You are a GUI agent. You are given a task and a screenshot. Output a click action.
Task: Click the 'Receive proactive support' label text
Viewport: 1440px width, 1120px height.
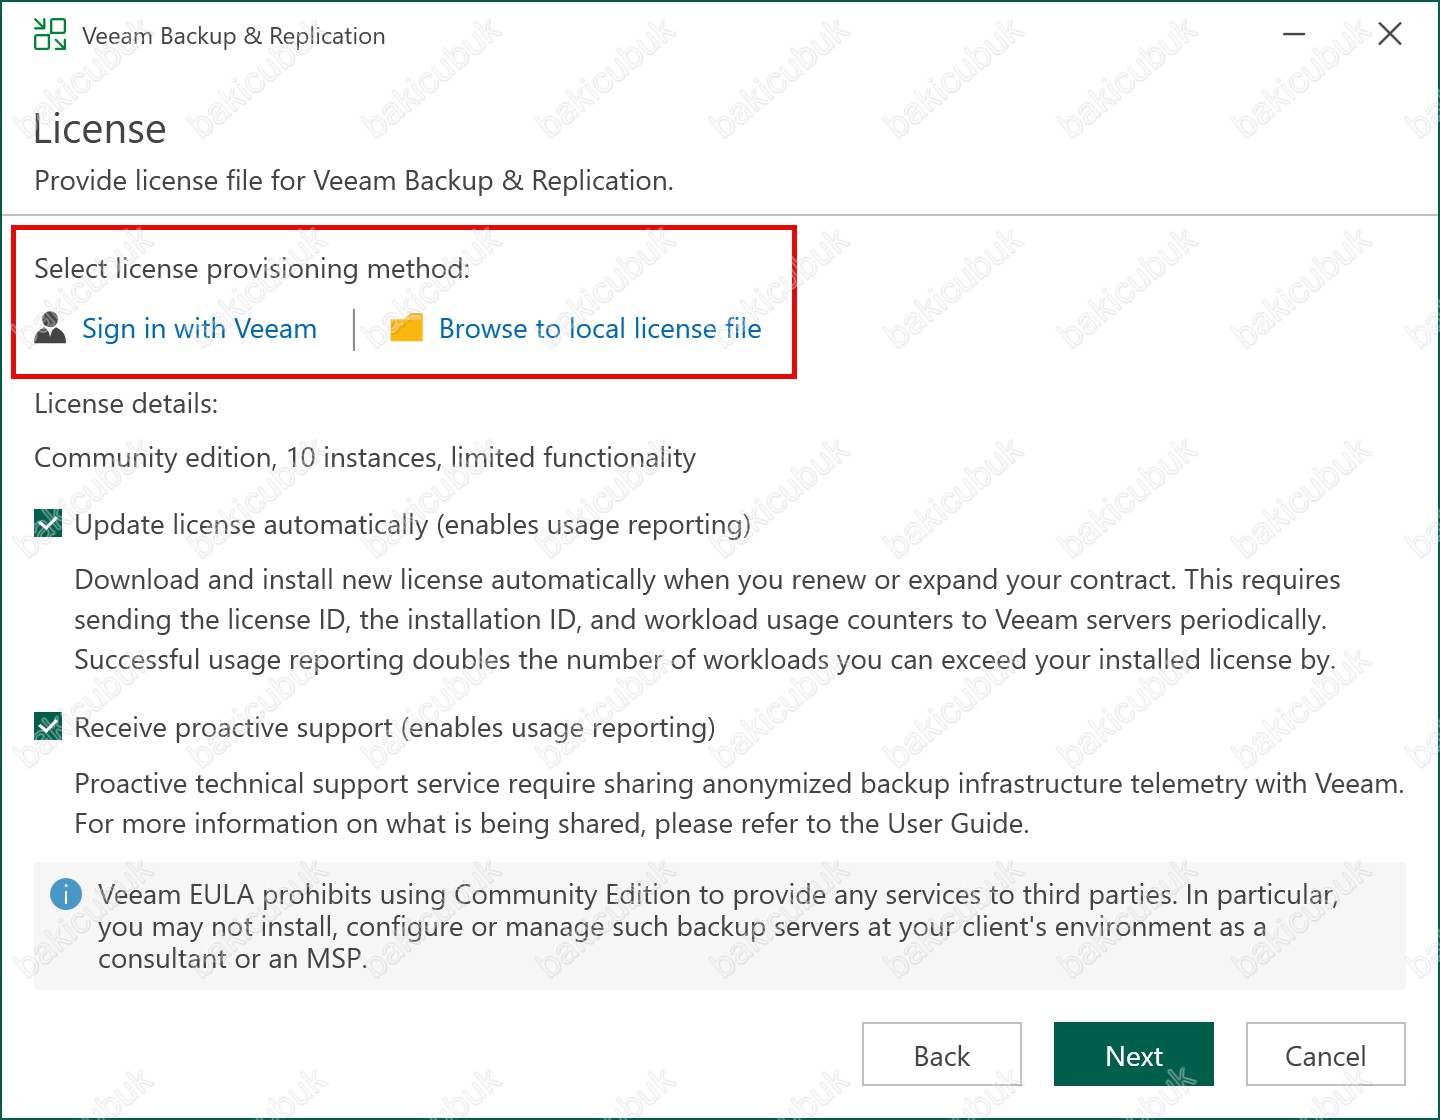(x=394, y=728)
